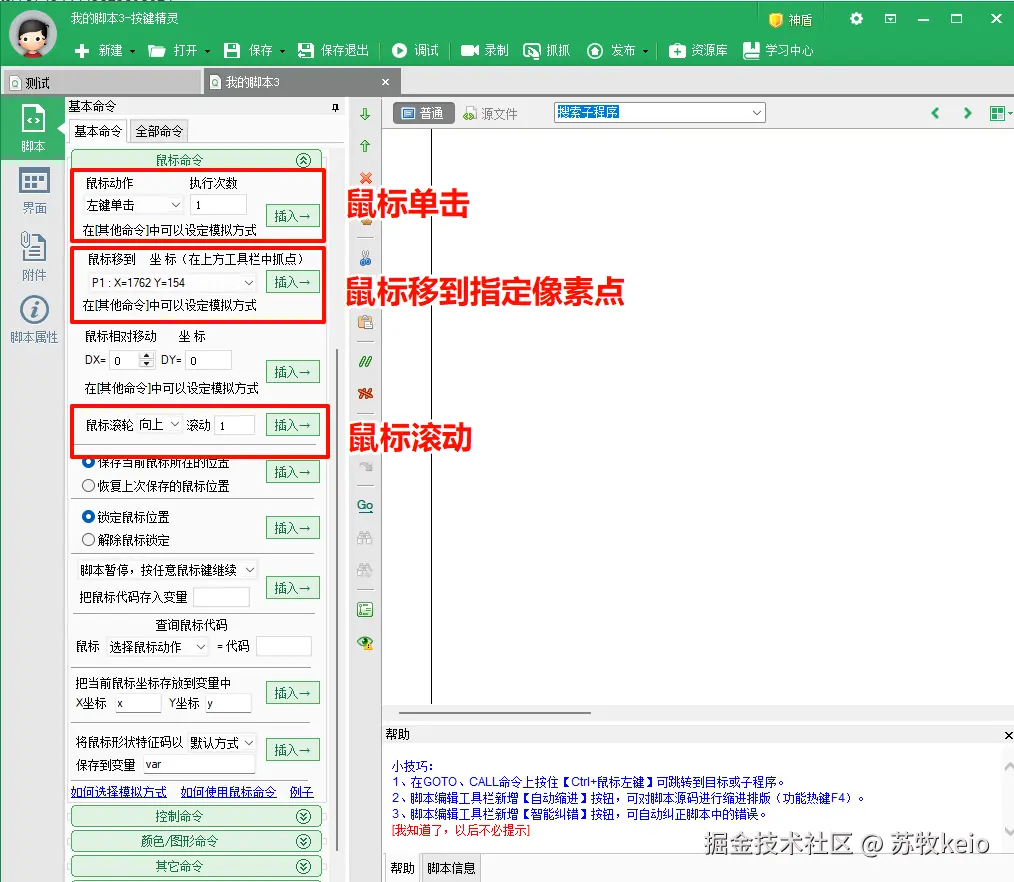Open the 抓抓 capture tool

point(546,50)
